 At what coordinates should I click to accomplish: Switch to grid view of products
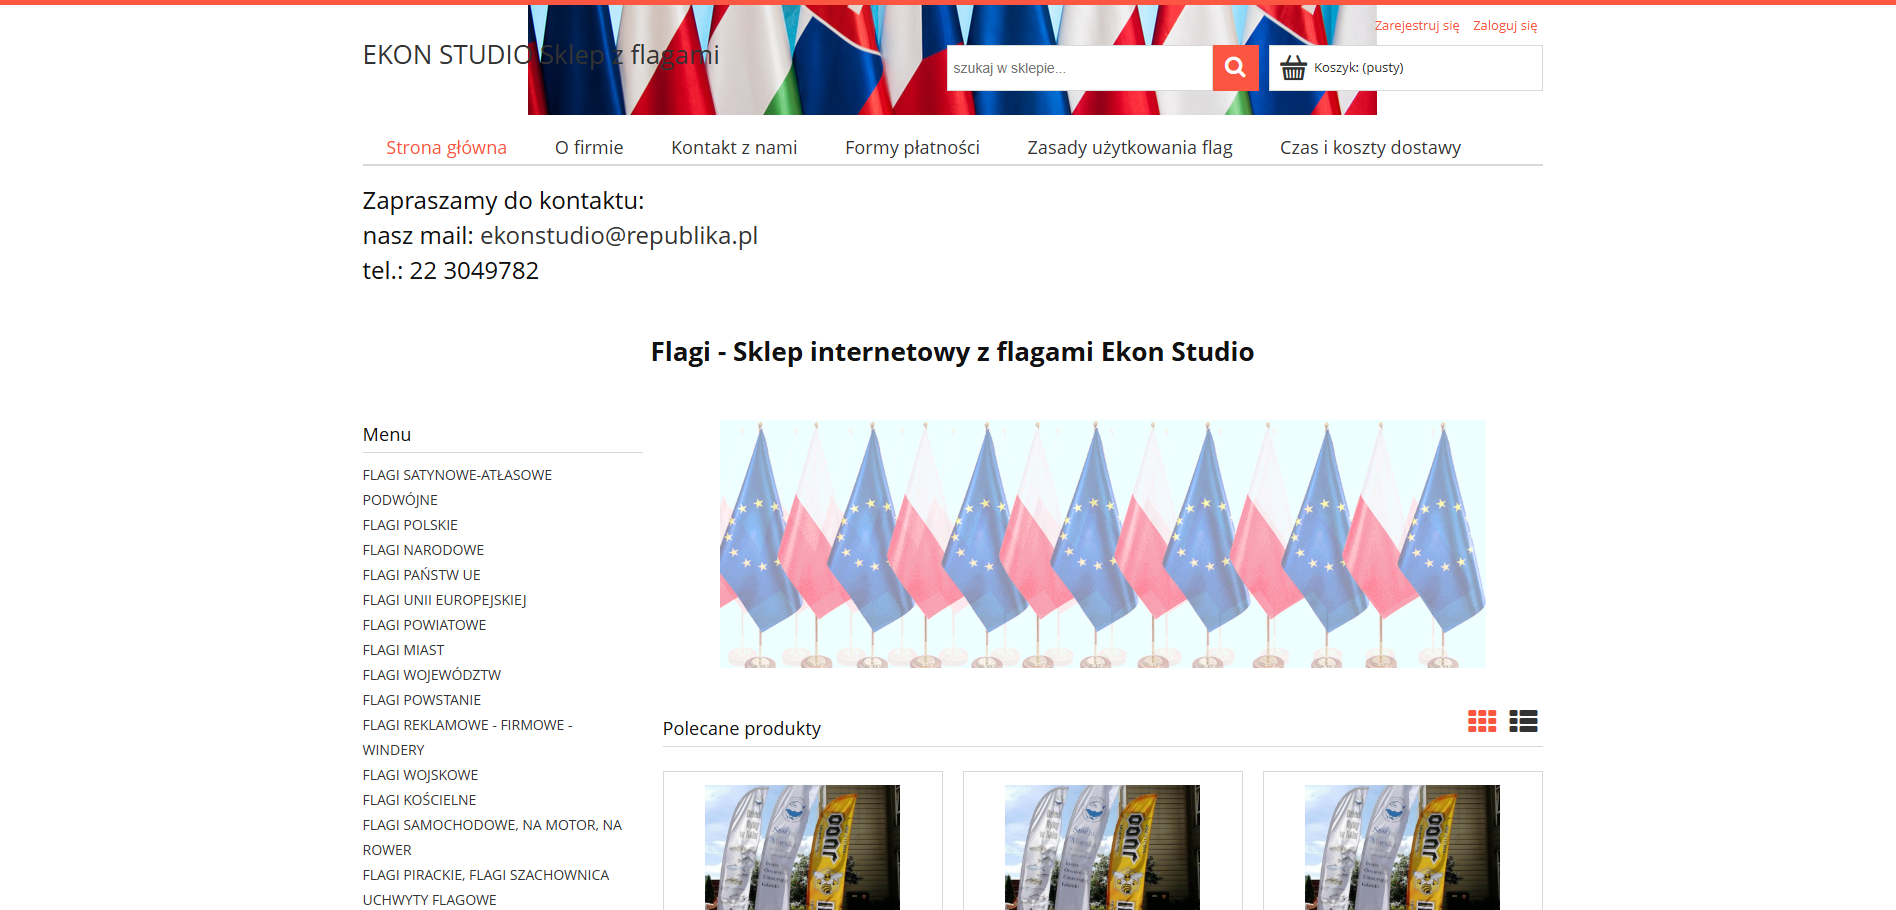(x=1481, y=721)
